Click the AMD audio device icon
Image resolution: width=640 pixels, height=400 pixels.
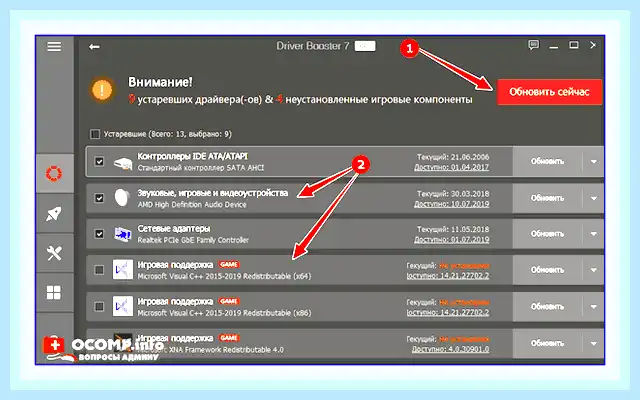pyautogui.click(x=122, y=198)
